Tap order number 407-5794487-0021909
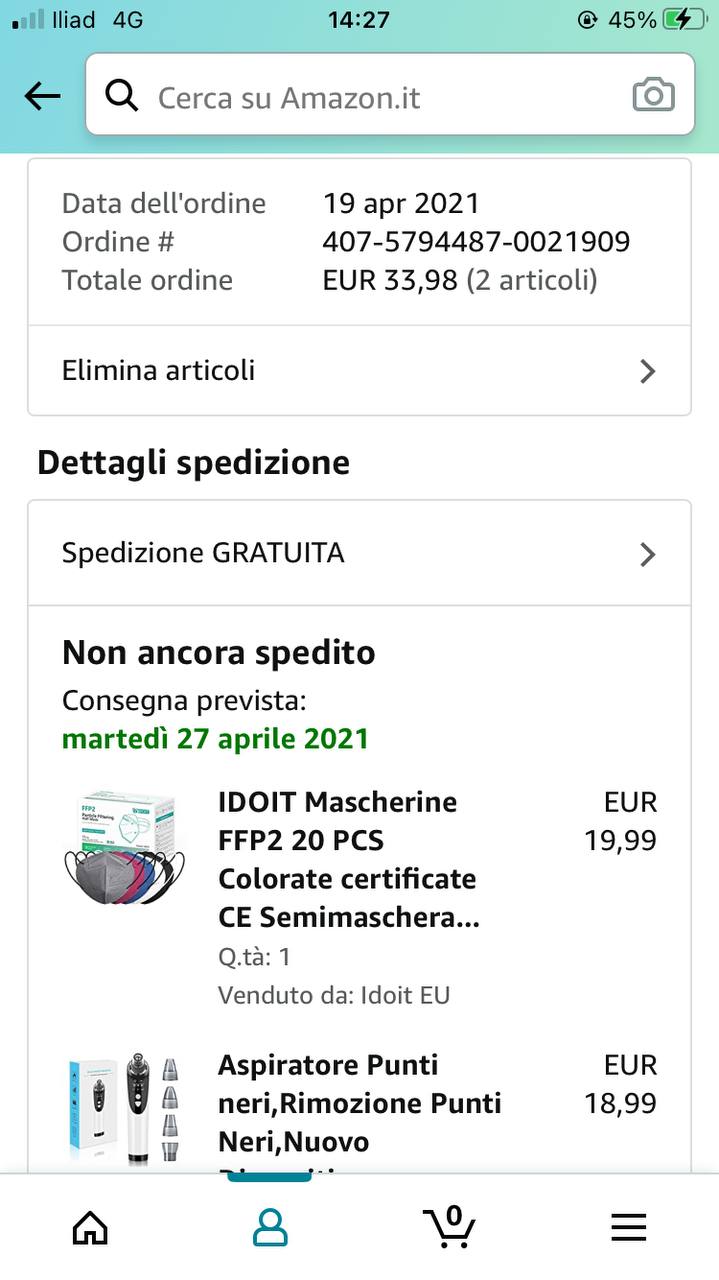719x1280 pixels. pos(476,242)
